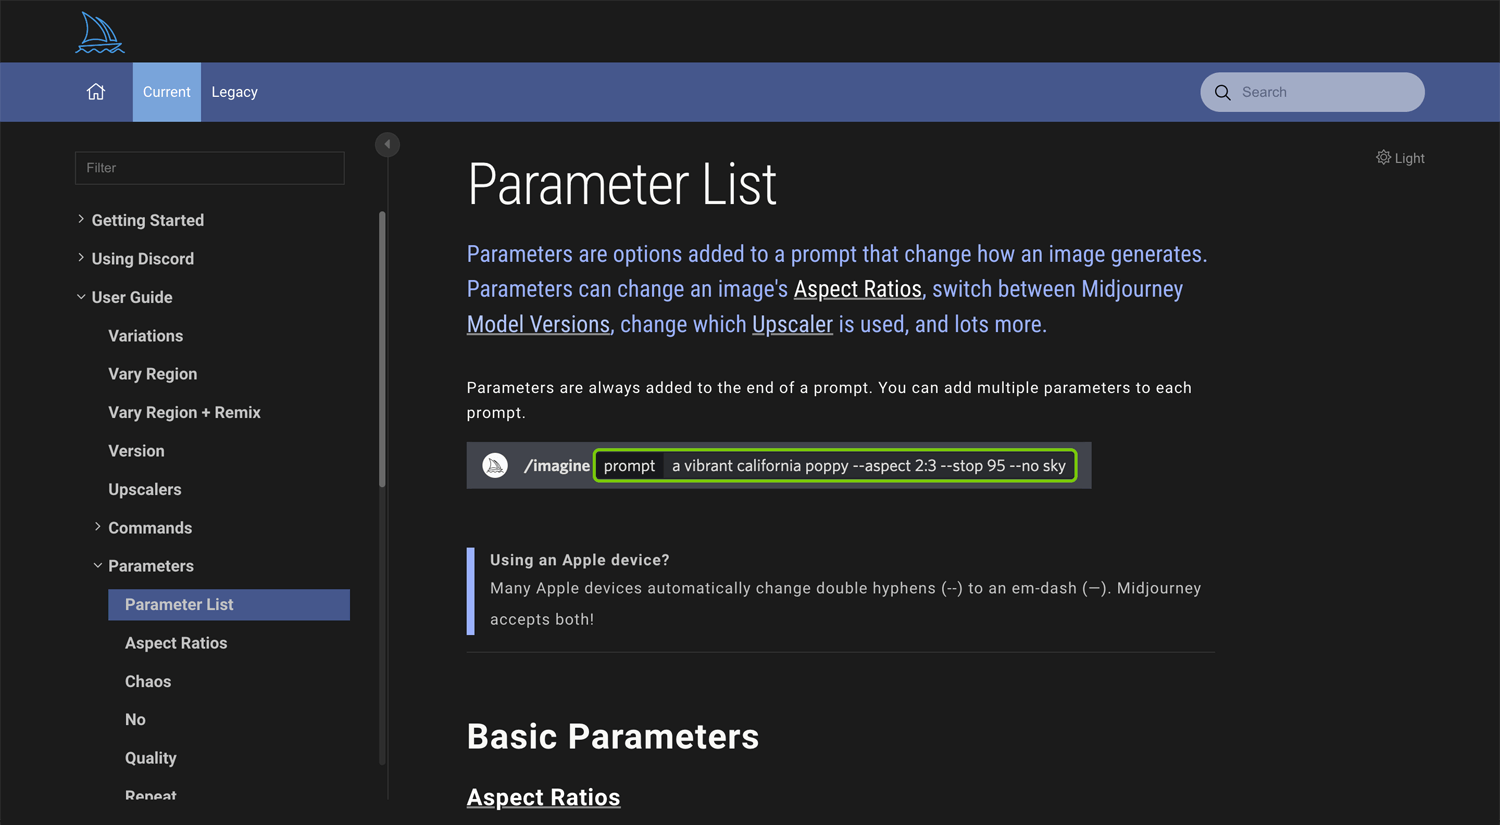
Task: Select the Legacy tab
Action: pos(235,92)
